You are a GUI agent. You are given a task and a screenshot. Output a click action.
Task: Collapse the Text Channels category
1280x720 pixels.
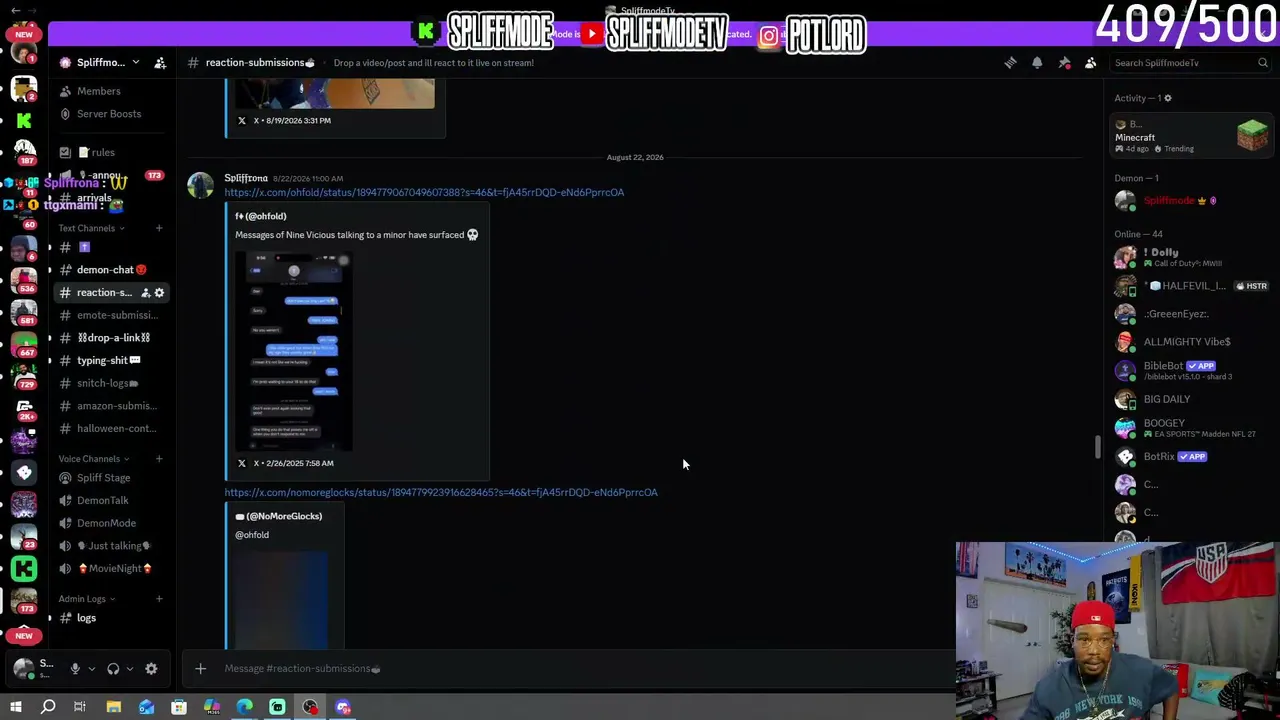[x=91, y=229]
